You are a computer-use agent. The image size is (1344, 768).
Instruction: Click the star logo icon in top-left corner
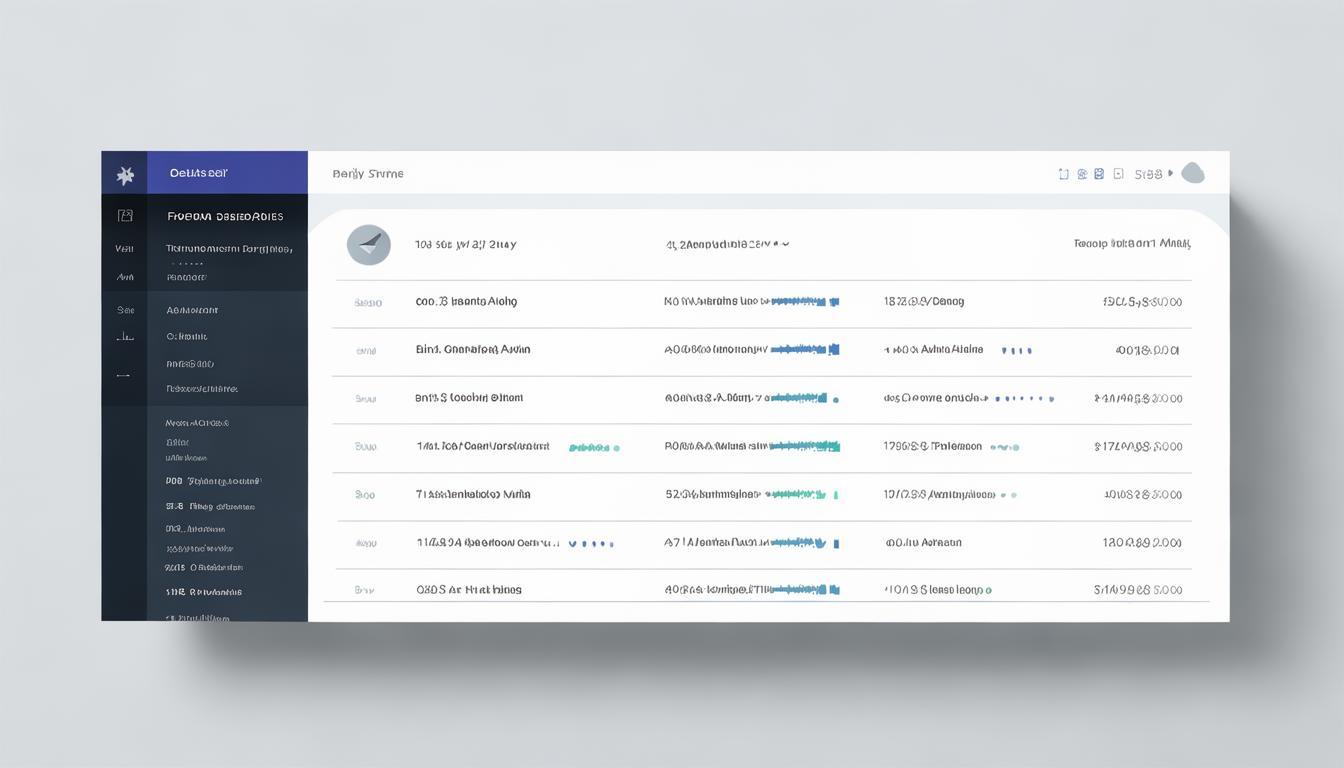(x=125, y=175)
